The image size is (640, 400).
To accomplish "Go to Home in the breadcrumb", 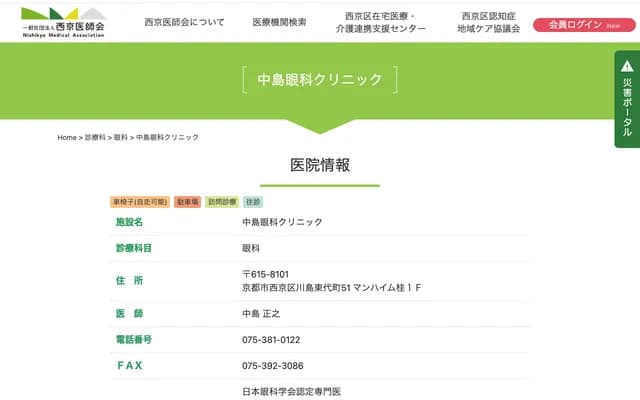I will 67,137.
